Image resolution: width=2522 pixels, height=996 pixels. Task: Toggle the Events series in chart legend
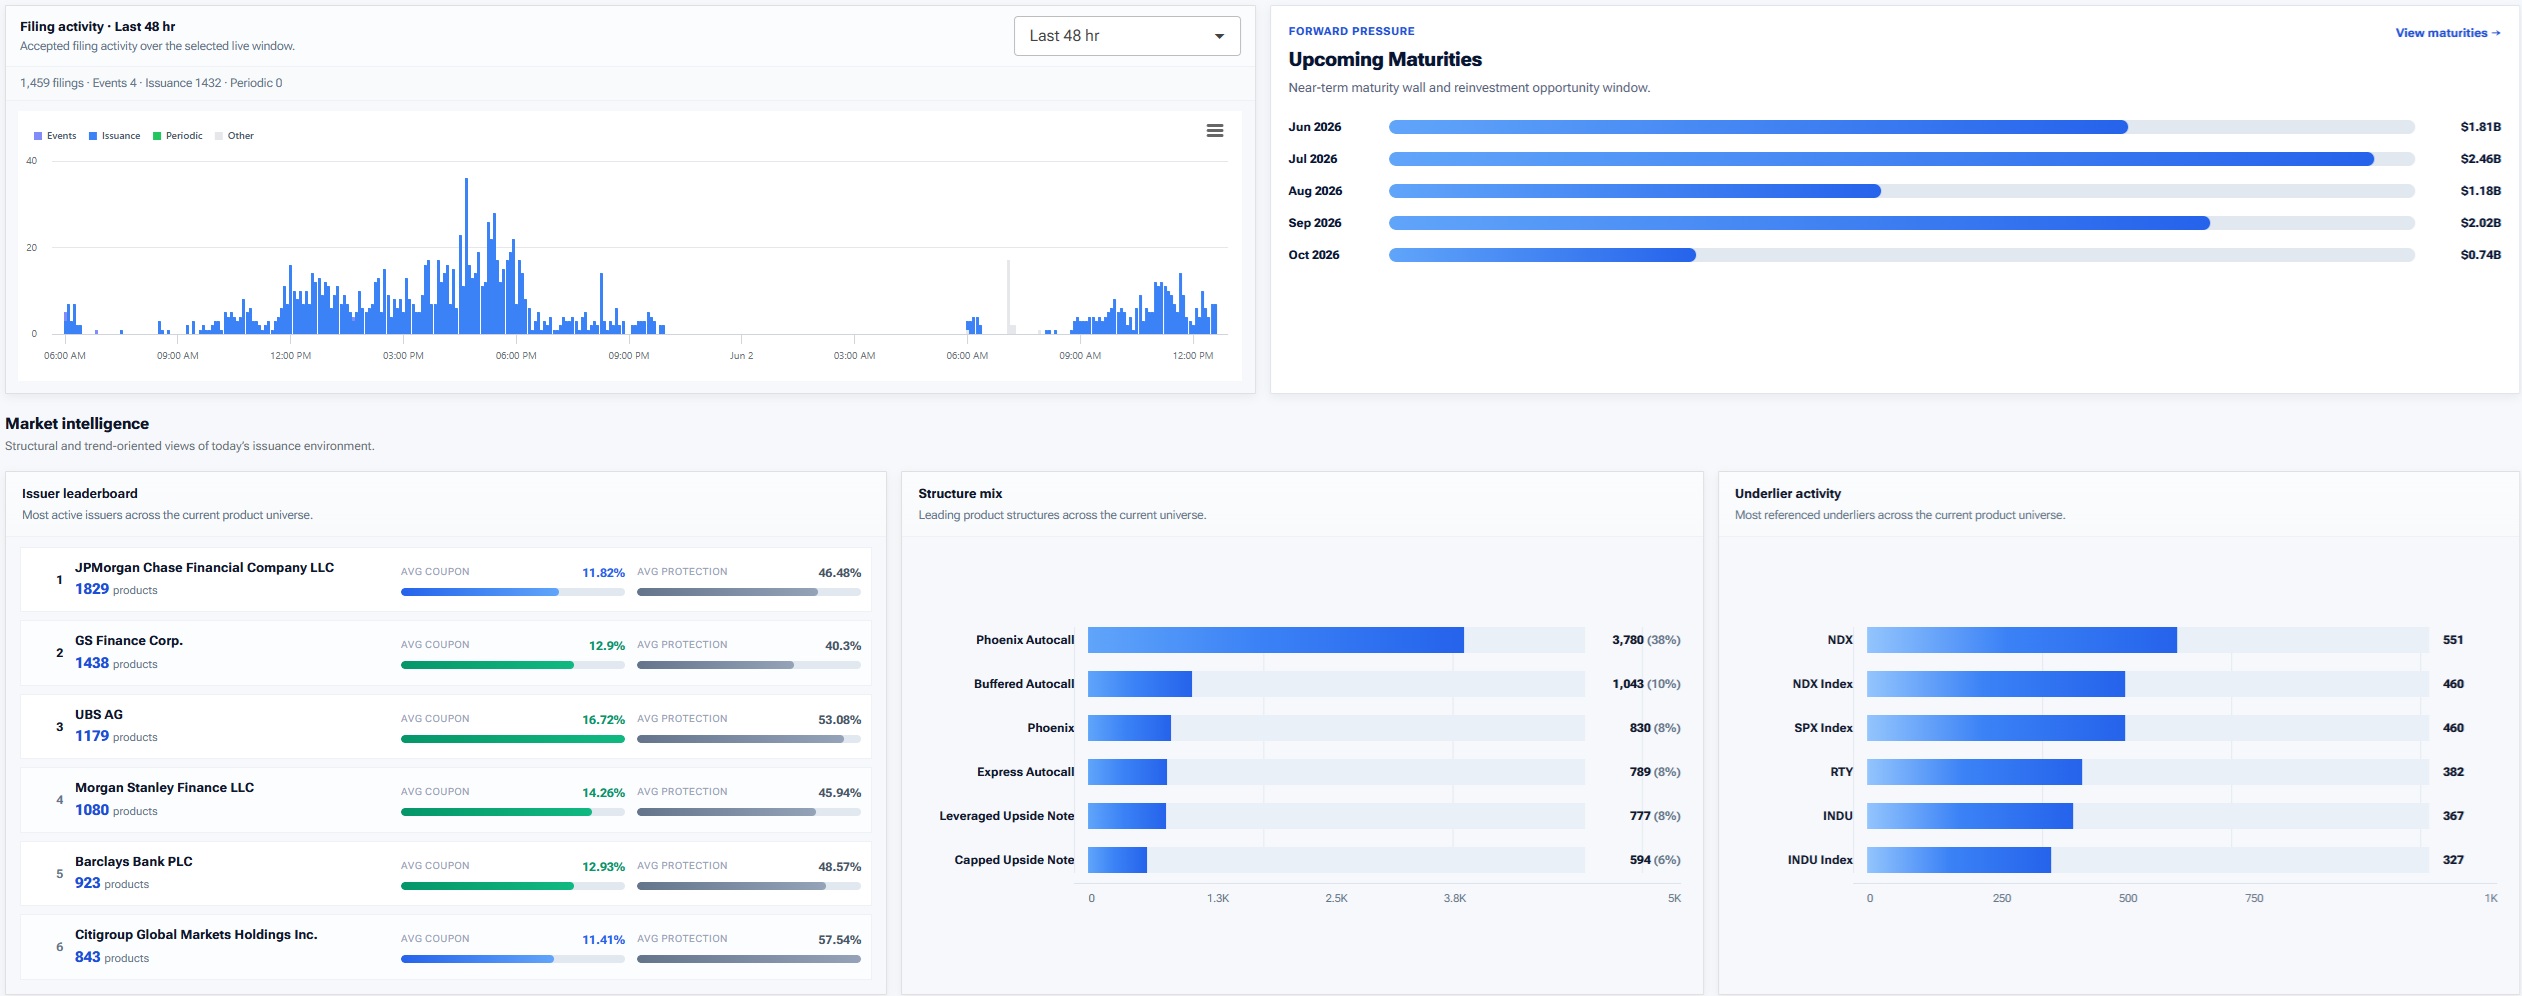pos(55,136)
